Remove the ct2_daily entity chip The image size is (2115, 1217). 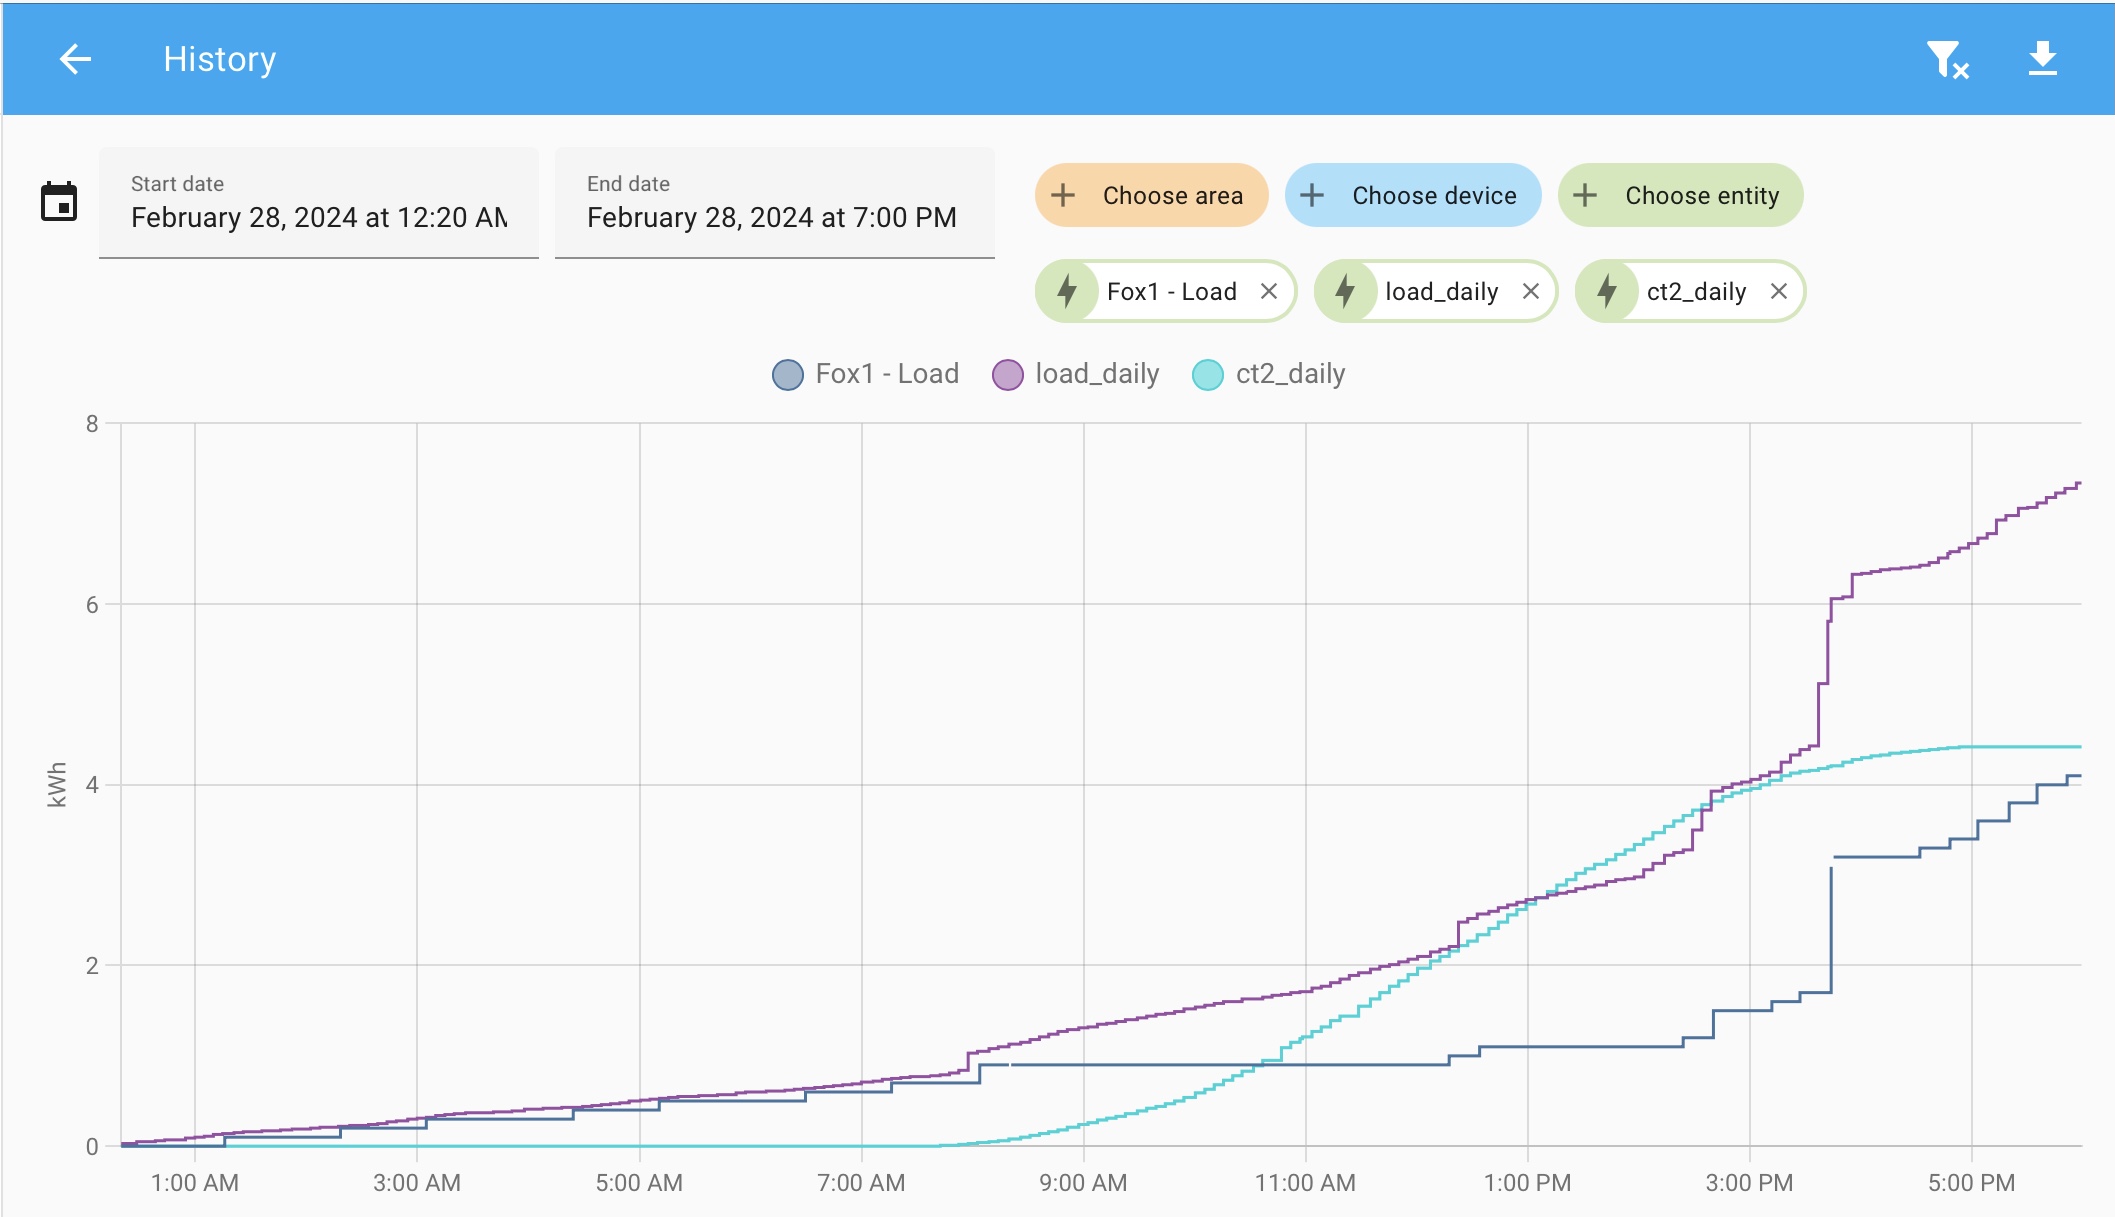coord(1778,291)
